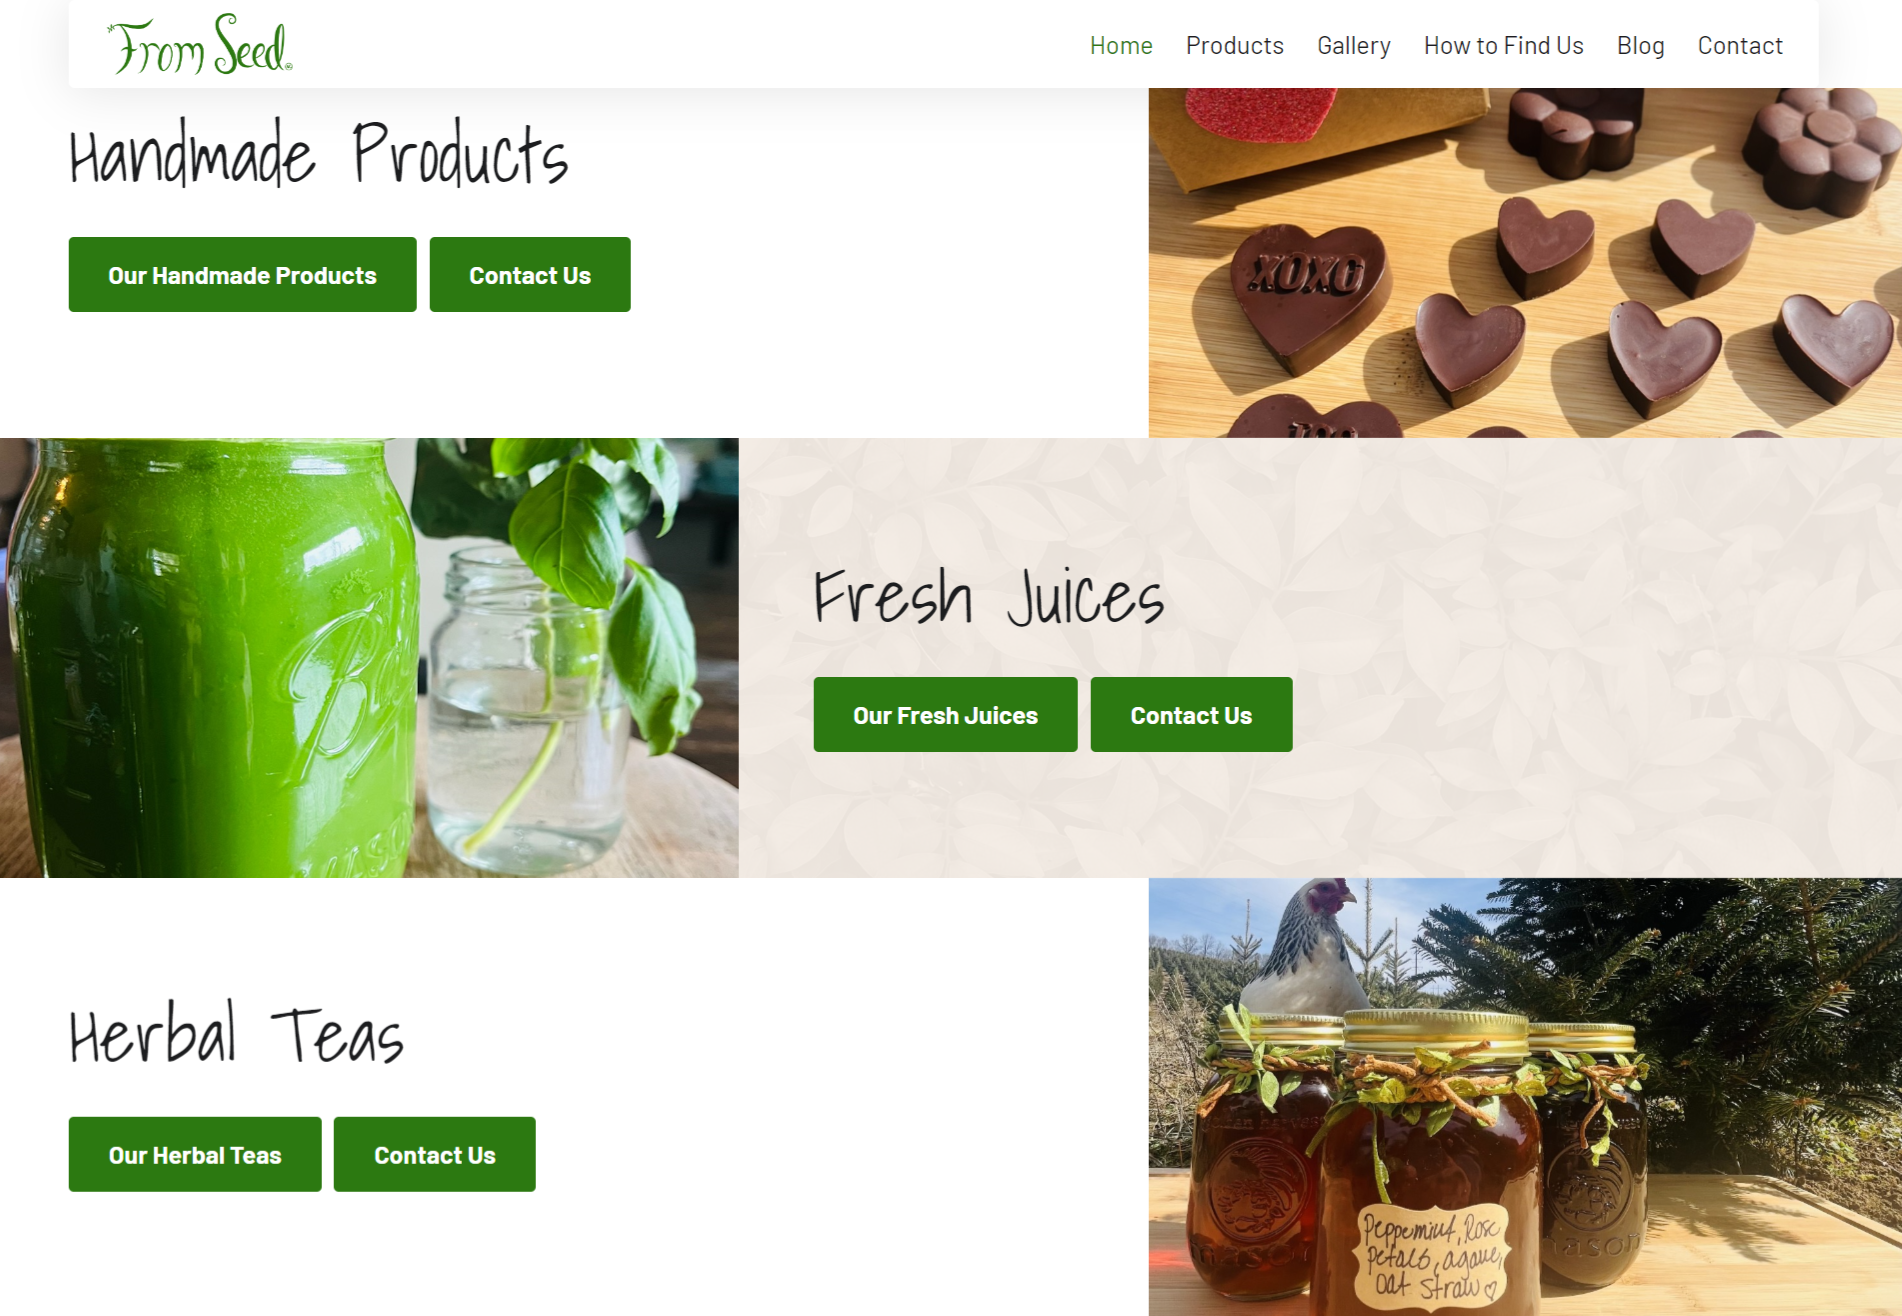This screenshot has width=1902, height=1316.
Task: Go to the Gallery page
Action: point(1353,46)
